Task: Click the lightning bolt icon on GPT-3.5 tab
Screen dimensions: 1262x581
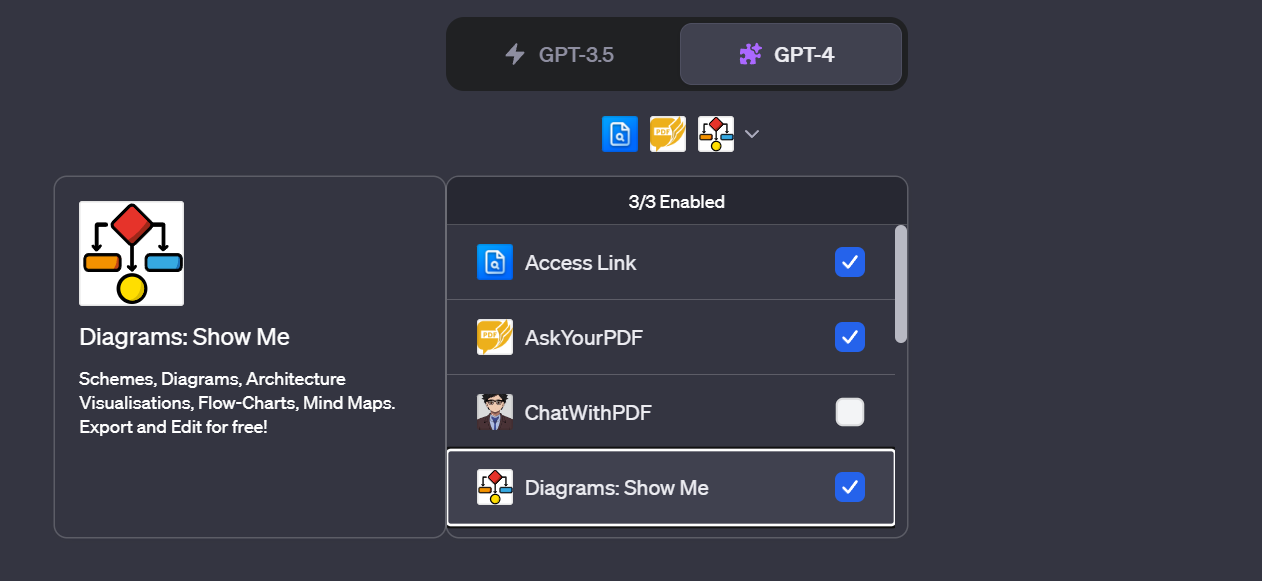Action: coord(515,54)
